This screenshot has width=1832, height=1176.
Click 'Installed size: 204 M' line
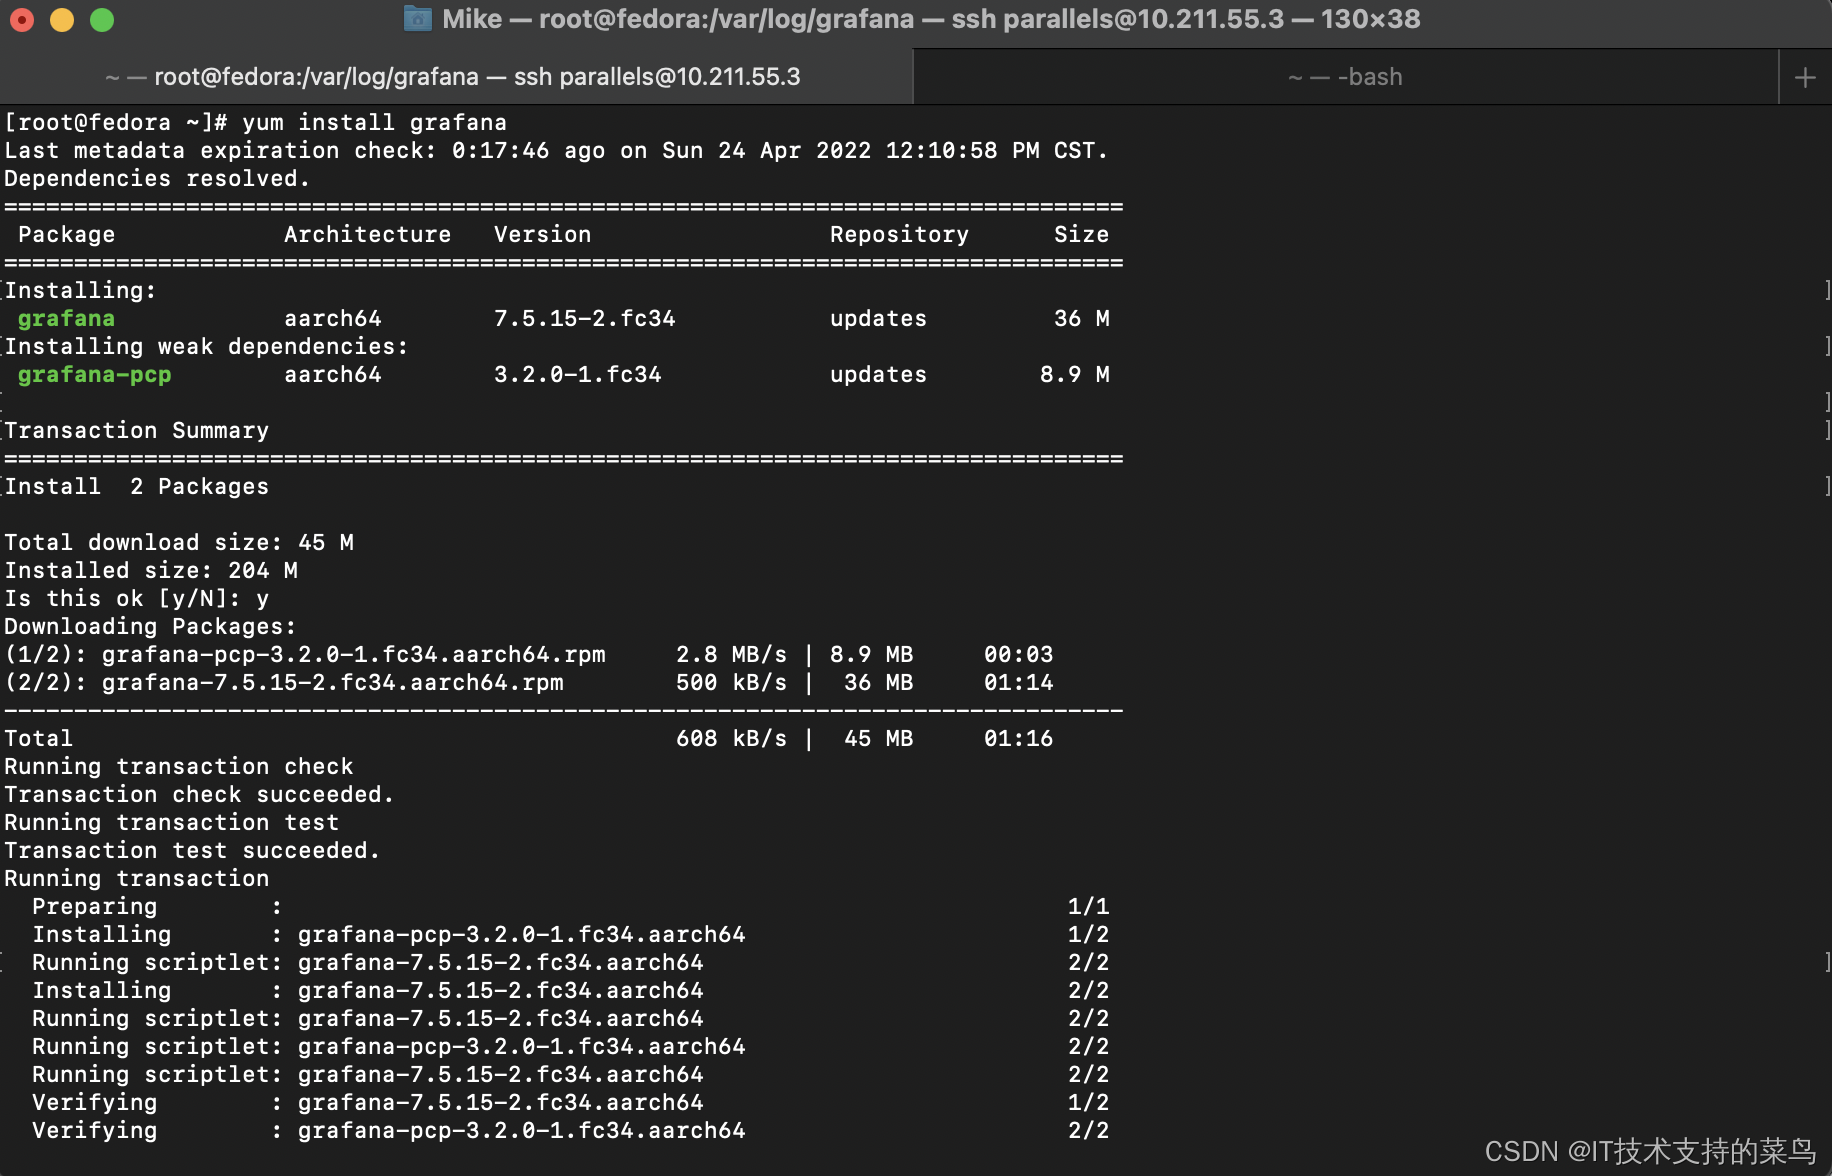150,570
